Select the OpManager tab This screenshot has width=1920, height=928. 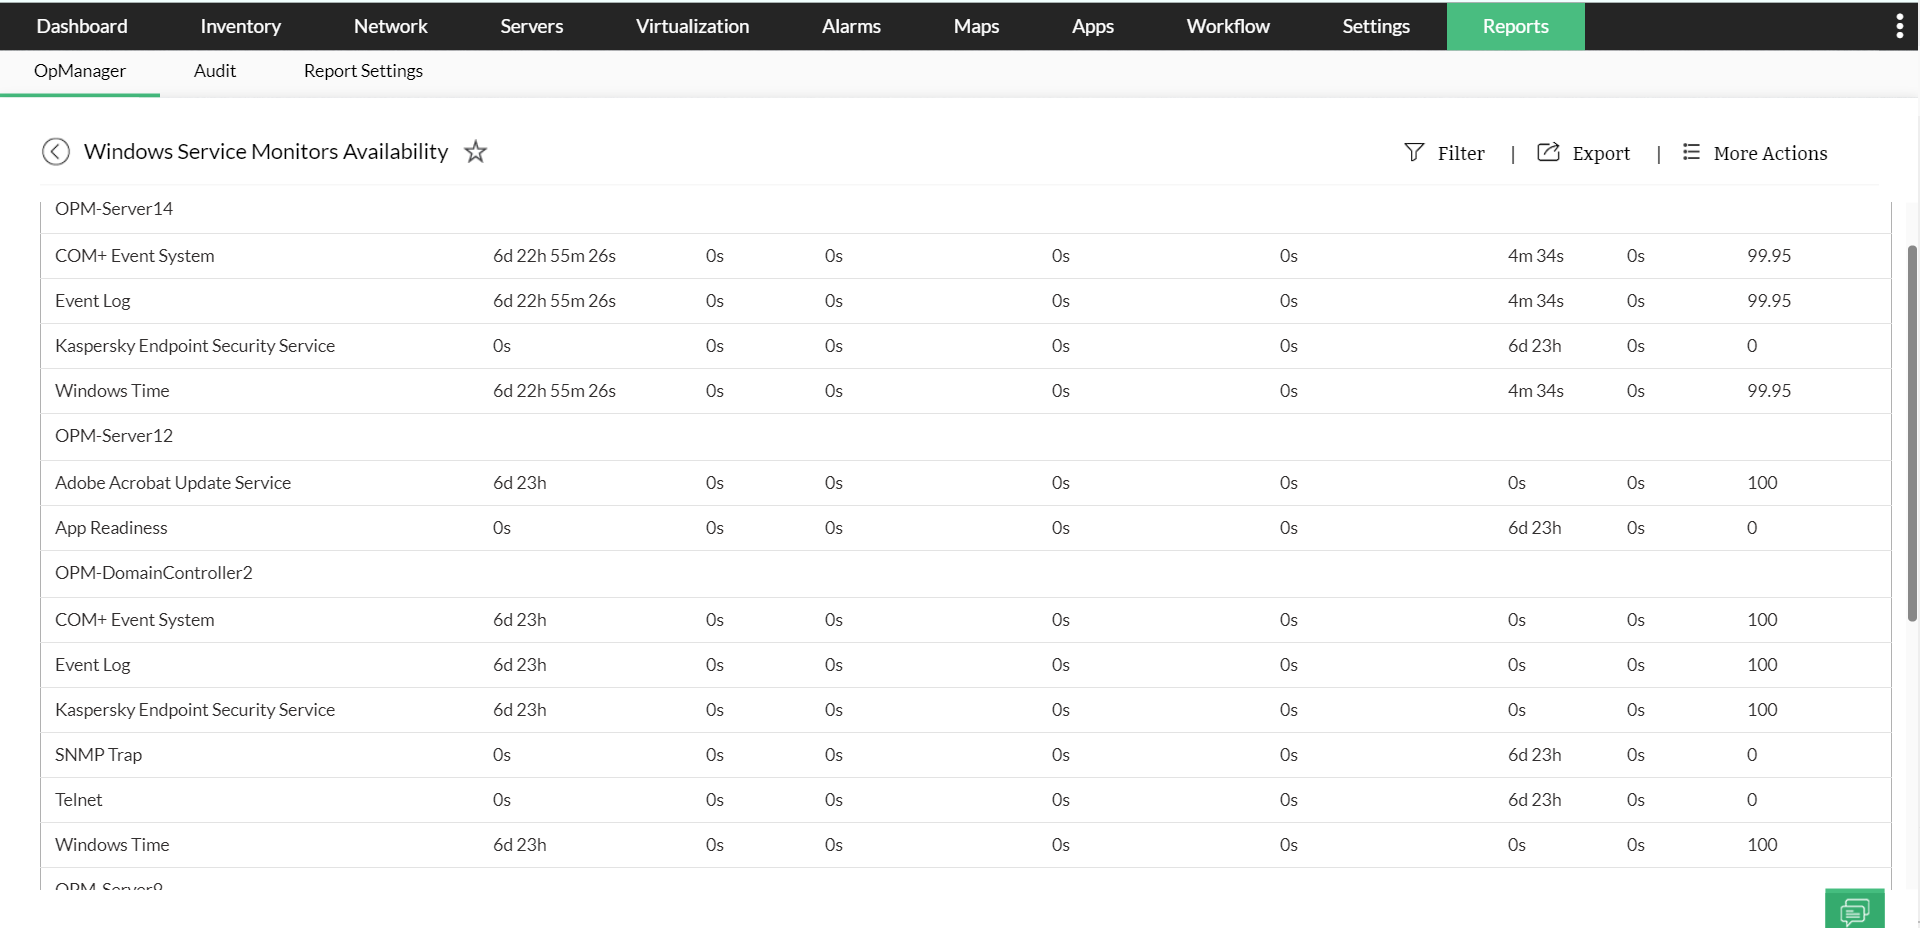(x=80, y=71)
